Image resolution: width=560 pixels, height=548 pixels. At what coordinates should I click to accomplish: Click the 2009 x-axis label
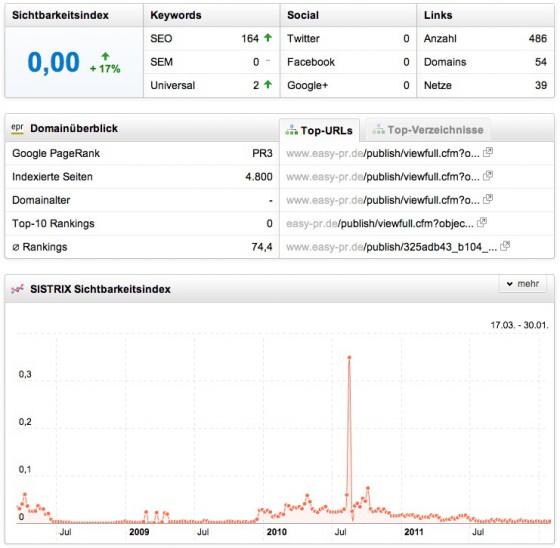139,532
